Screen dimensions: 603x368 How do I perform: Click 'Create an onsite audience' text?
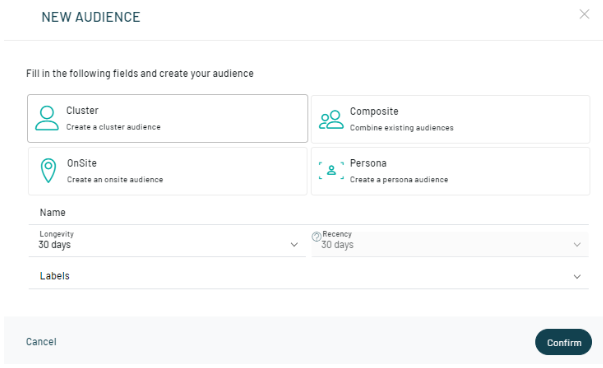point(115,180)
